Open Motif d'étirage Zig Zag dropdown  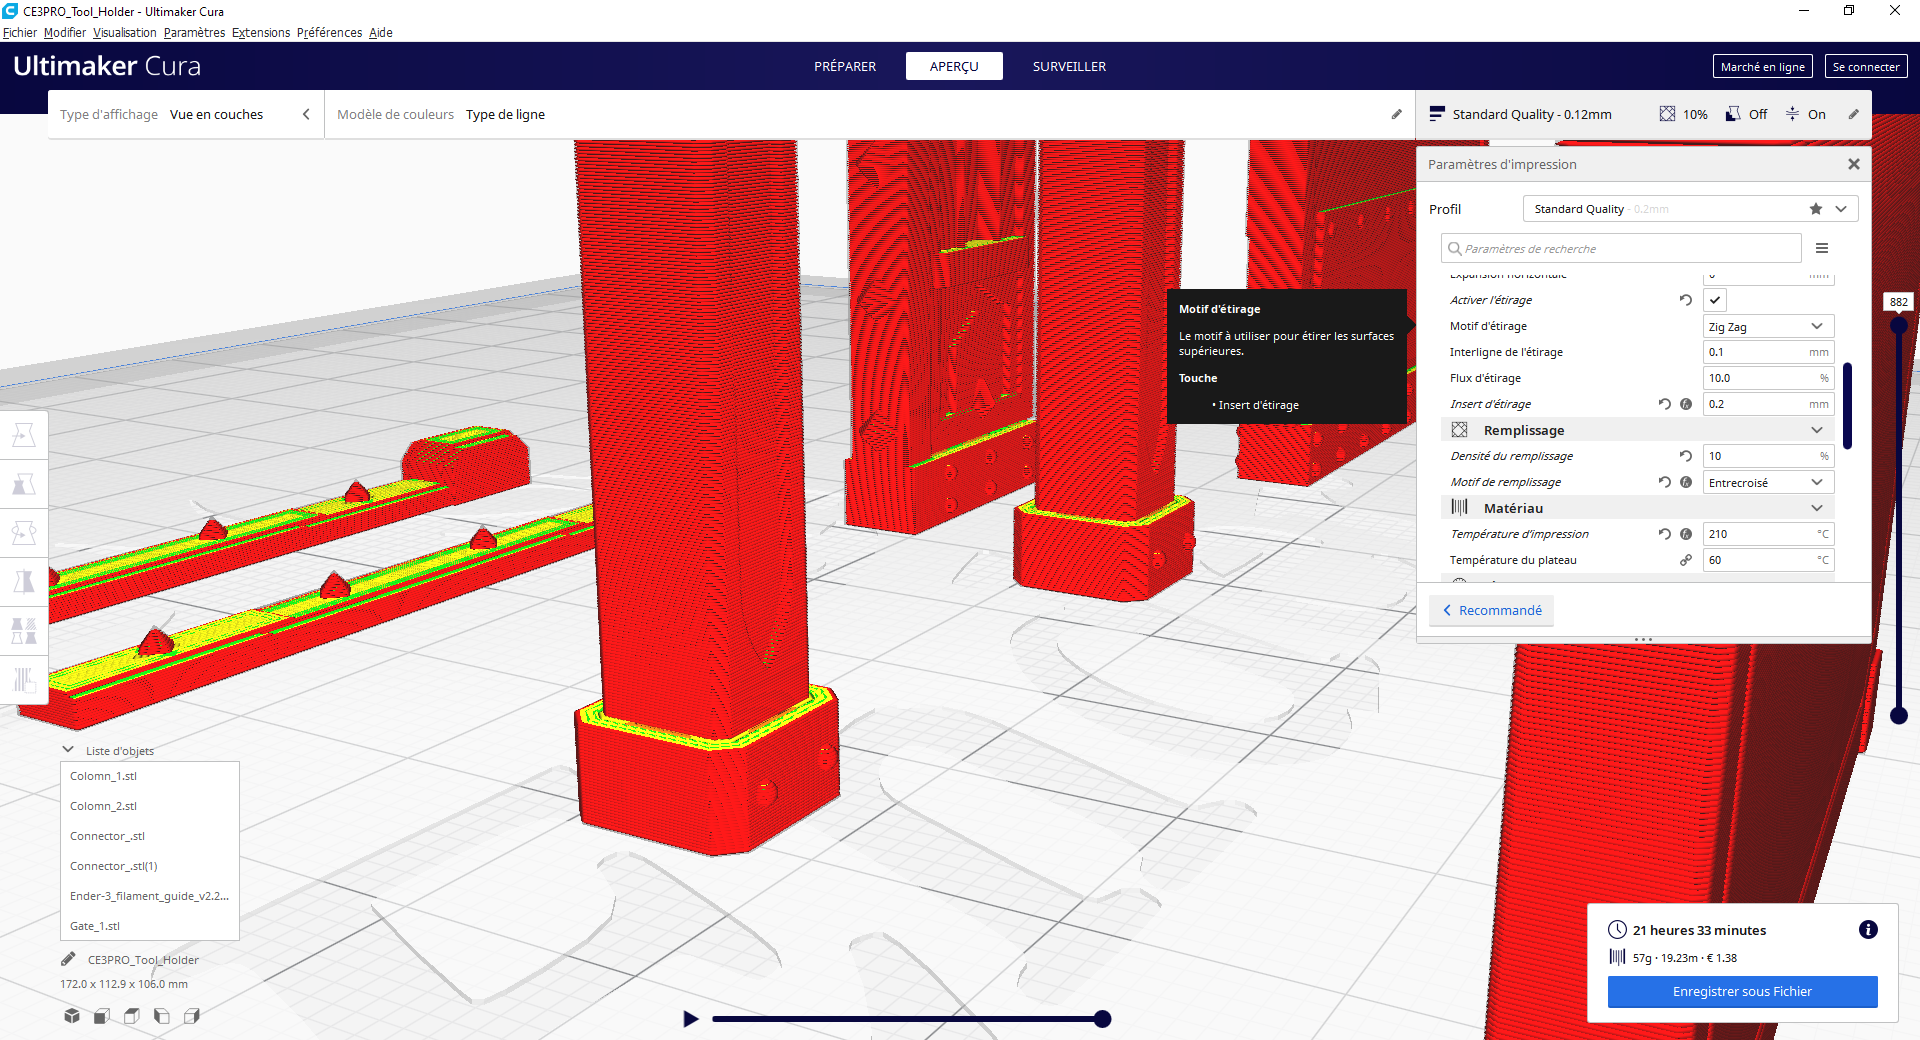(x=1768, y=326)
